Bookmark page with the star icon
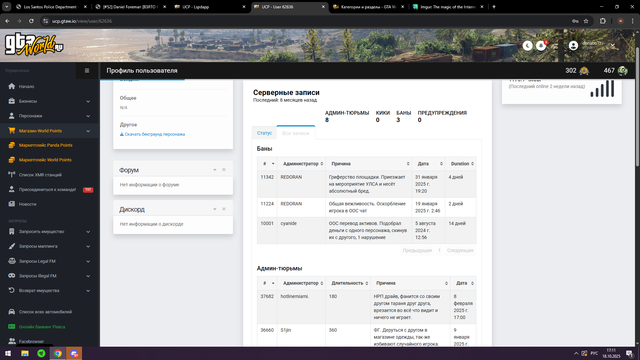 click(x=586, y=21)
